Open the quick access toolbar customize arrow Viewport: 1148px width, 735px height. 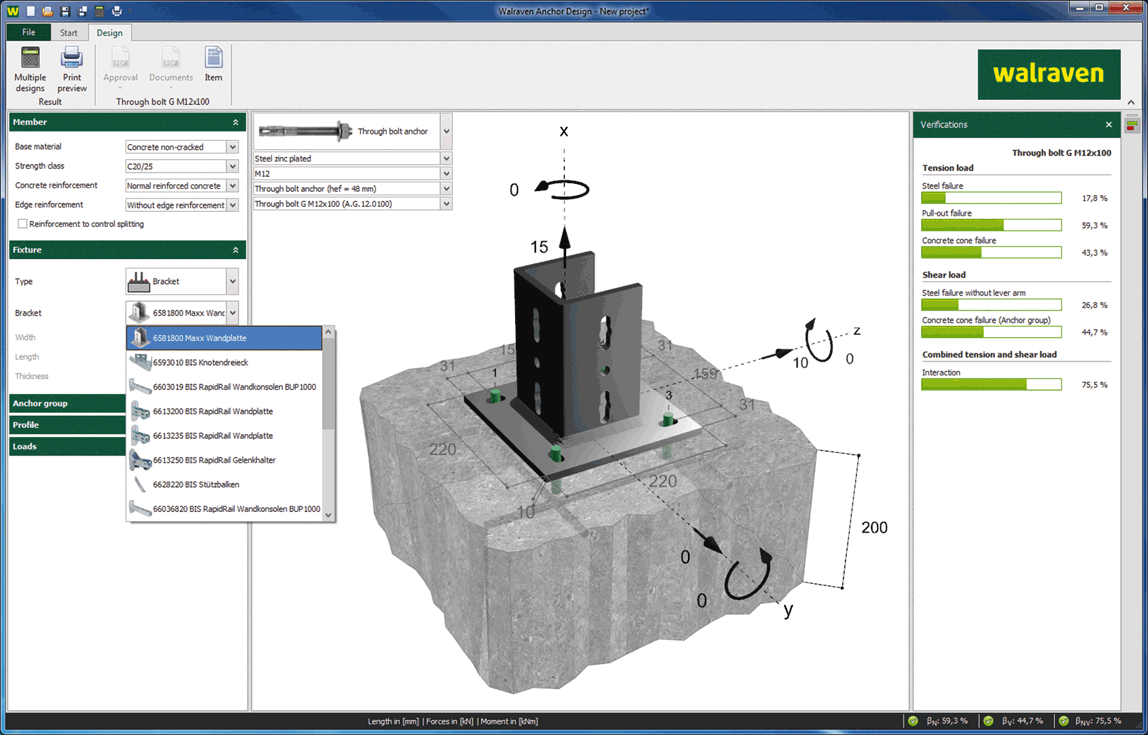click(130, 12)
